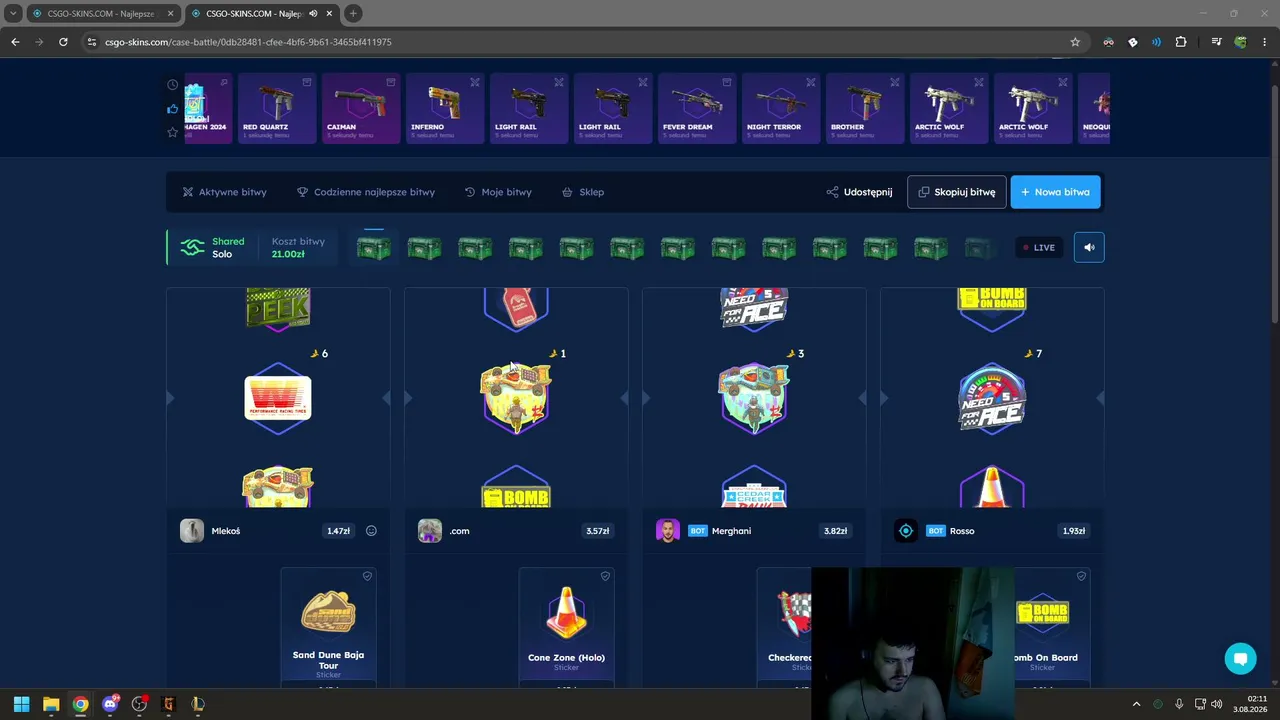Click the Performance Racing Tires sticker
Screen dimensions: 1280x720
278,398
